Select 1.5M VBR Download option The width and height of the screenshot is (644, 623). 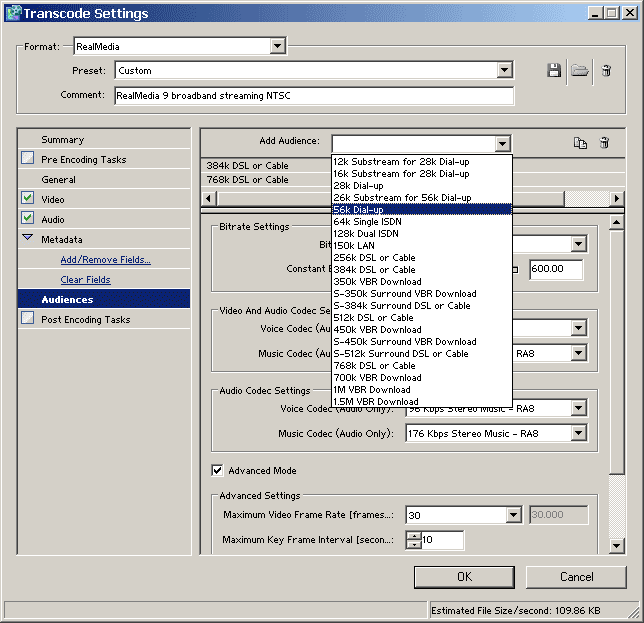[422, 401]
